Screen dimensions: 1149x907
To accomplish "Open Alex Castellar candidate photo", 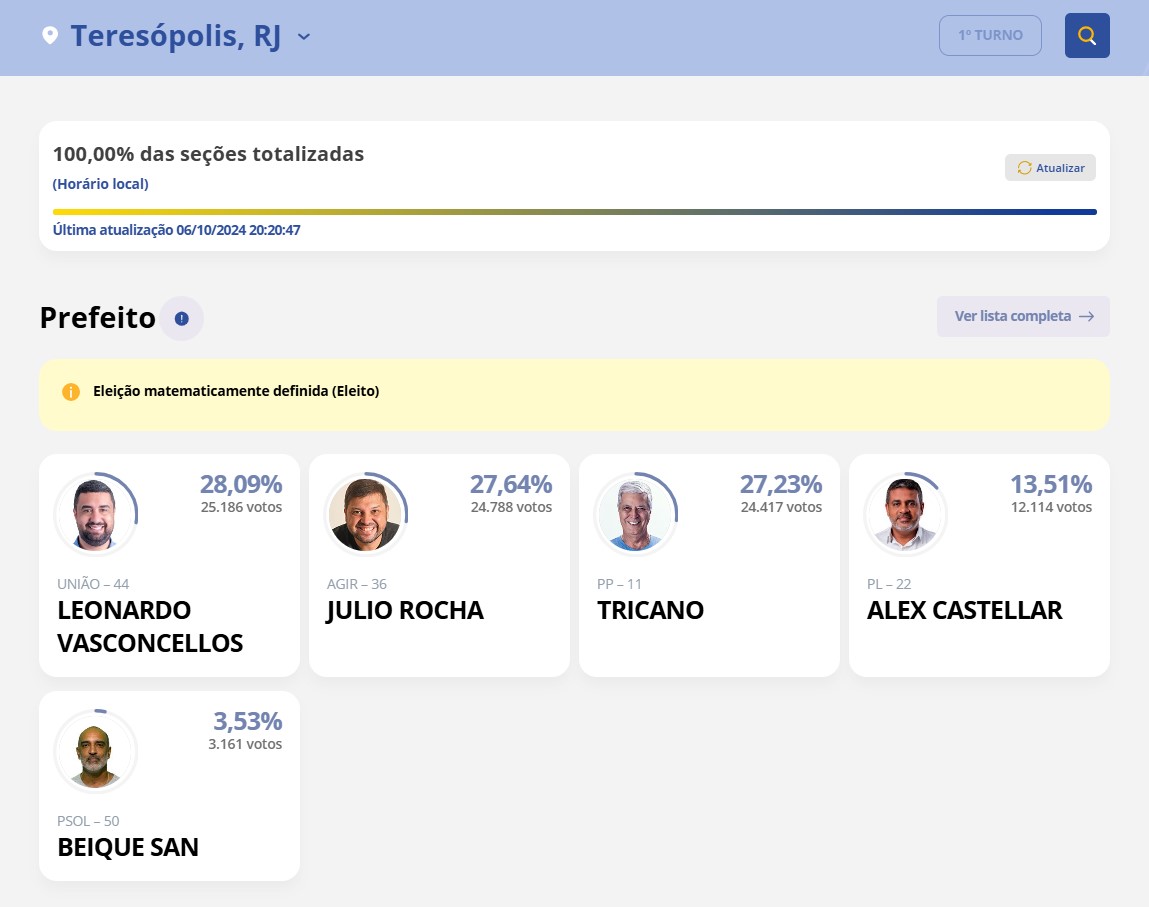I will (905, 514).
